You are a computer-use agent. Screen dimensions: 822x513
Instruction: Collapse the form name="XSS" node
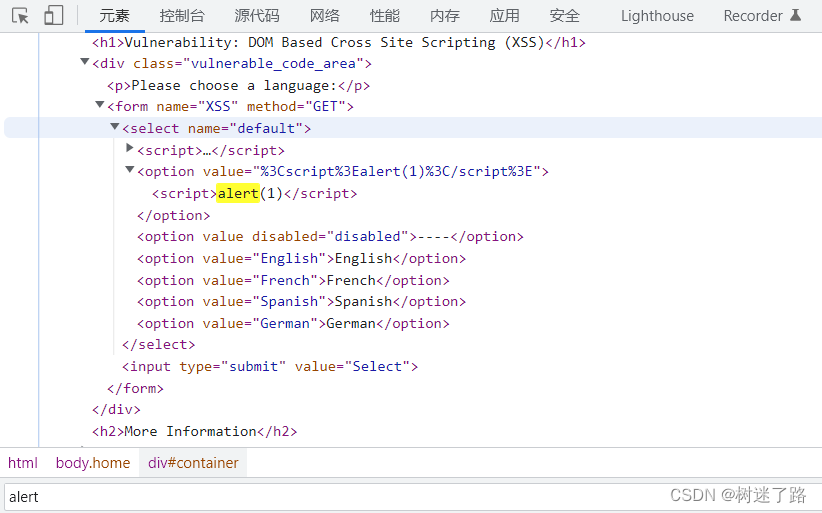point(100,105)
